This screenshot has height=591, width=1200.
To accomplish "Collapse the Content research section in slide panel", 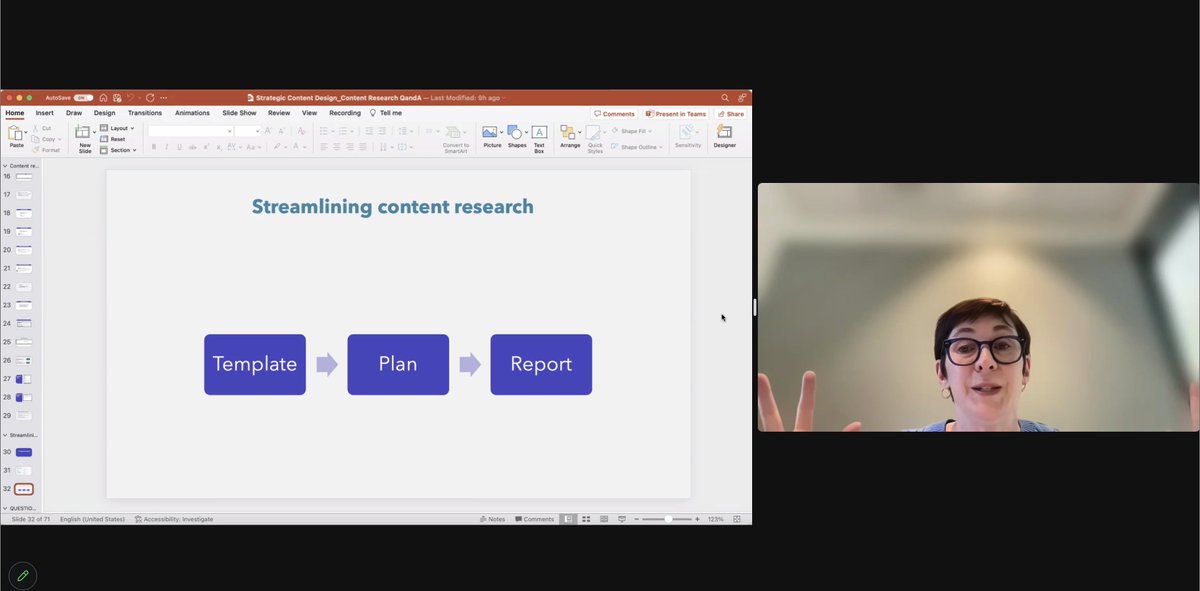I will pos(4,166).
